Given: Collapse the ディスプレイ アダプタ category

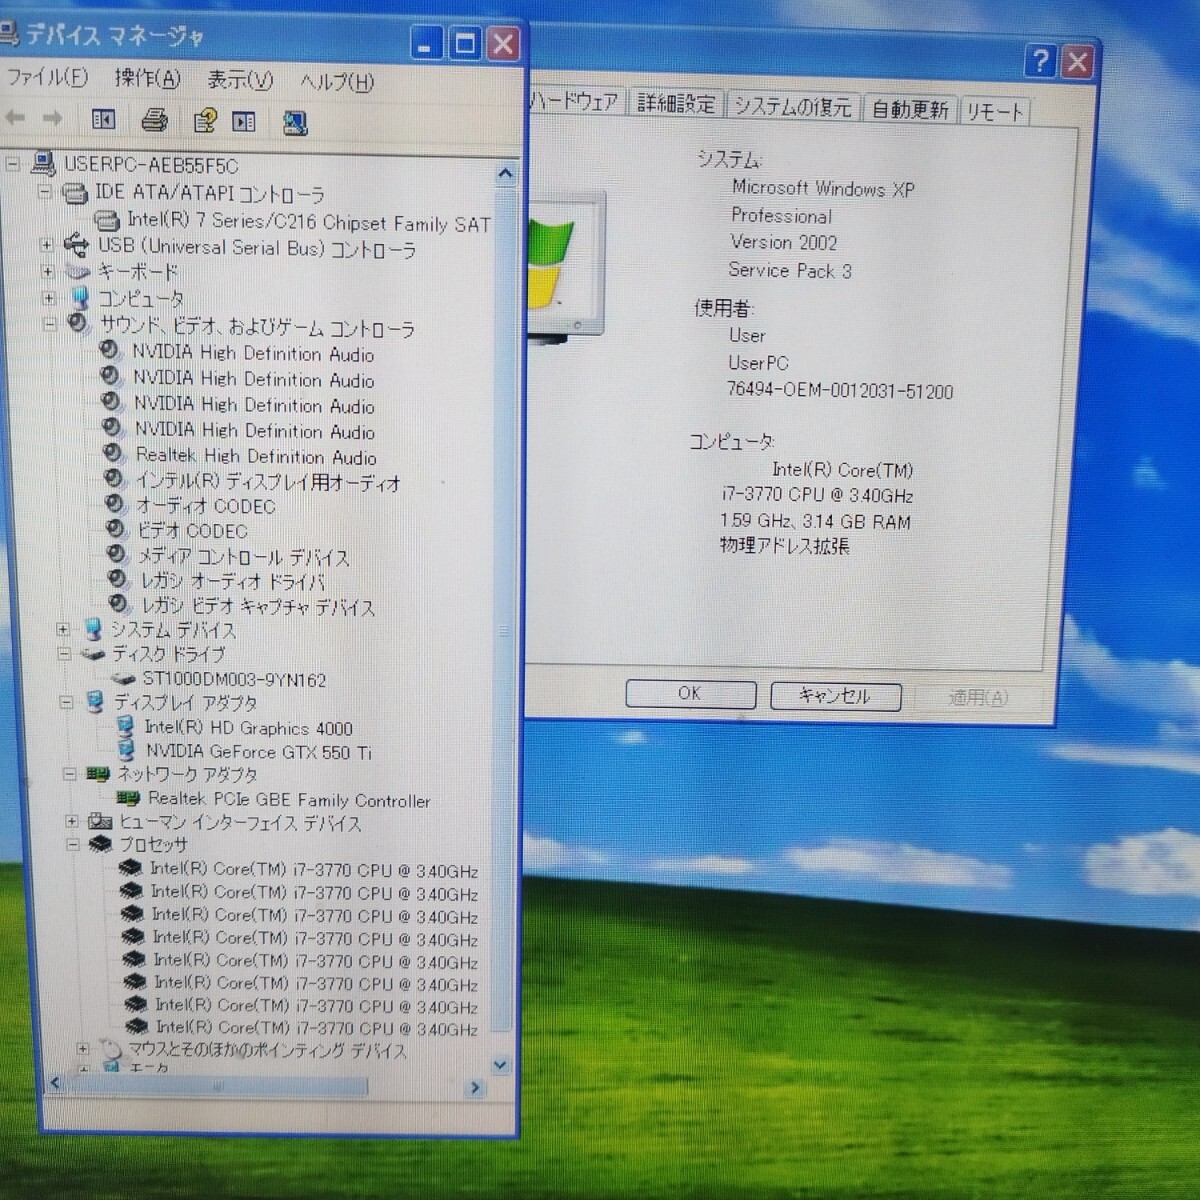Looking at the screenshot, I should [x=66, y=702].
